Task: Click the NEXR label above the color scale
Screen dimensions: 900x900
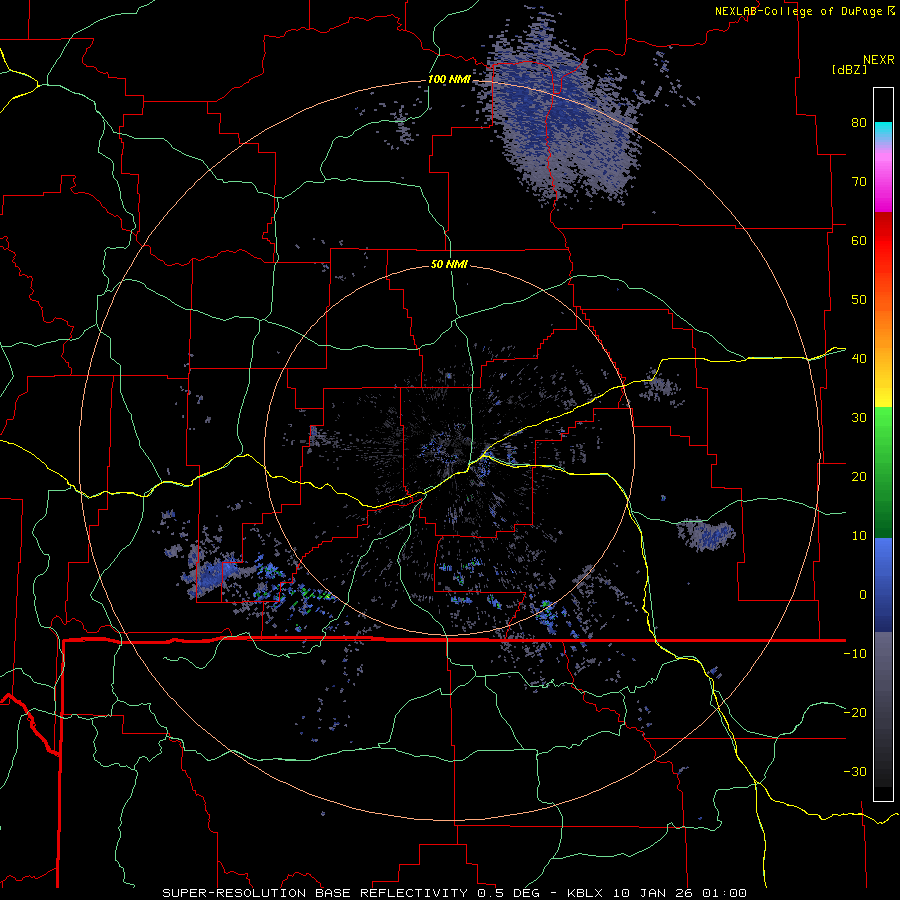Action: (879, 60)
